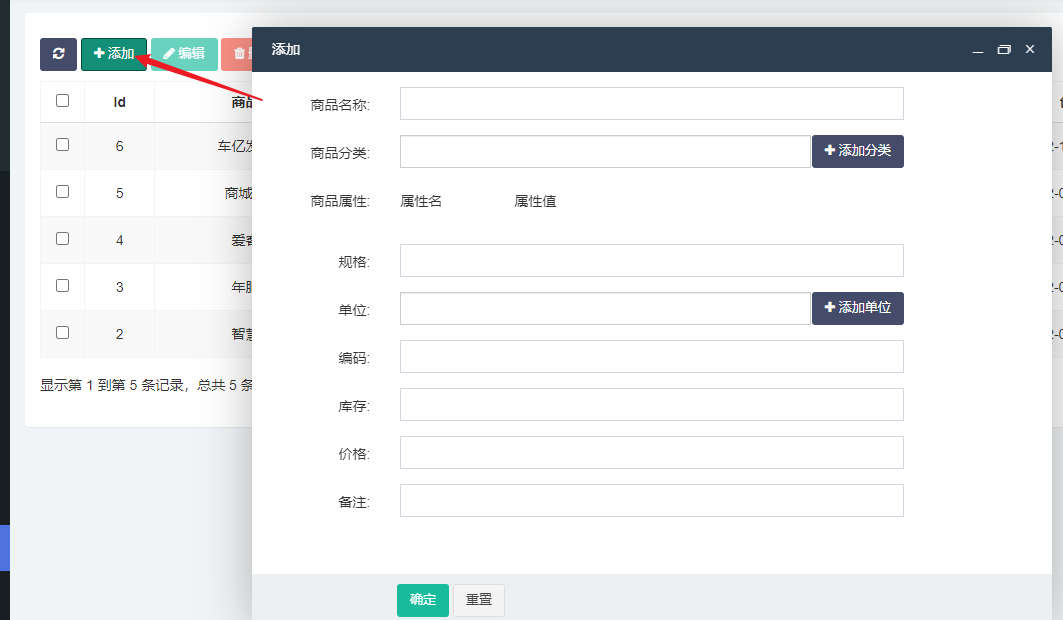Click the refresh icon button on the toolbar
Screen dimensions: 1063x620
[58, 54]
